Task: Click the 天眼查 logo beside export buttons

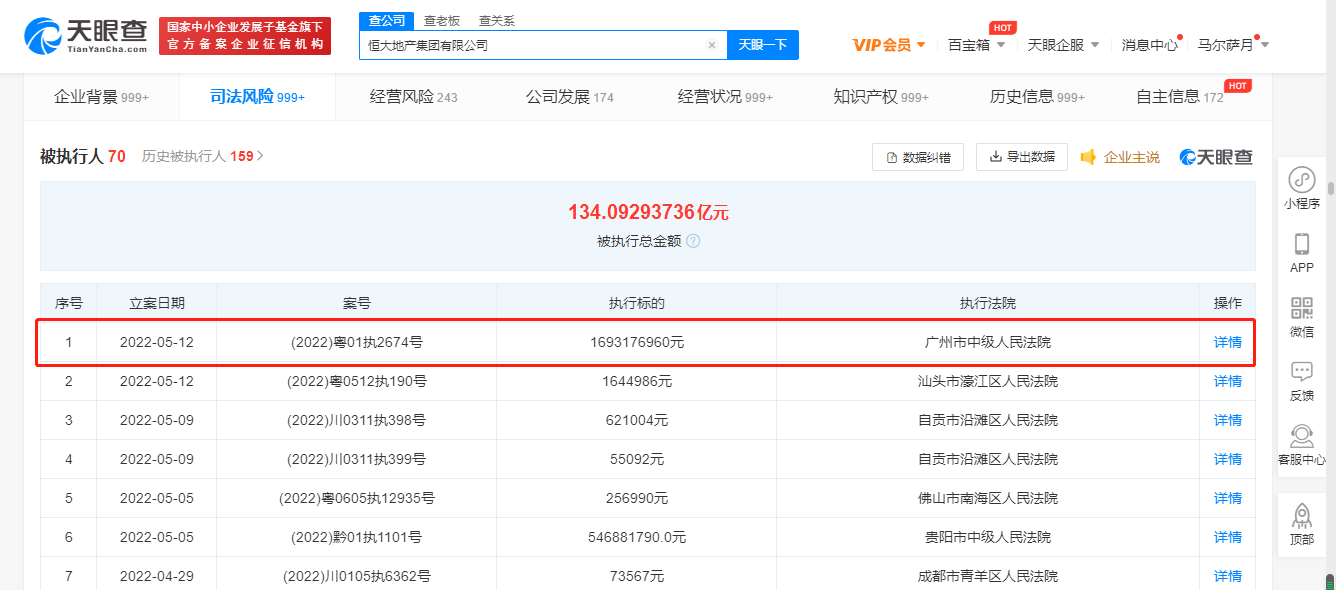Action: [1216, 157]
